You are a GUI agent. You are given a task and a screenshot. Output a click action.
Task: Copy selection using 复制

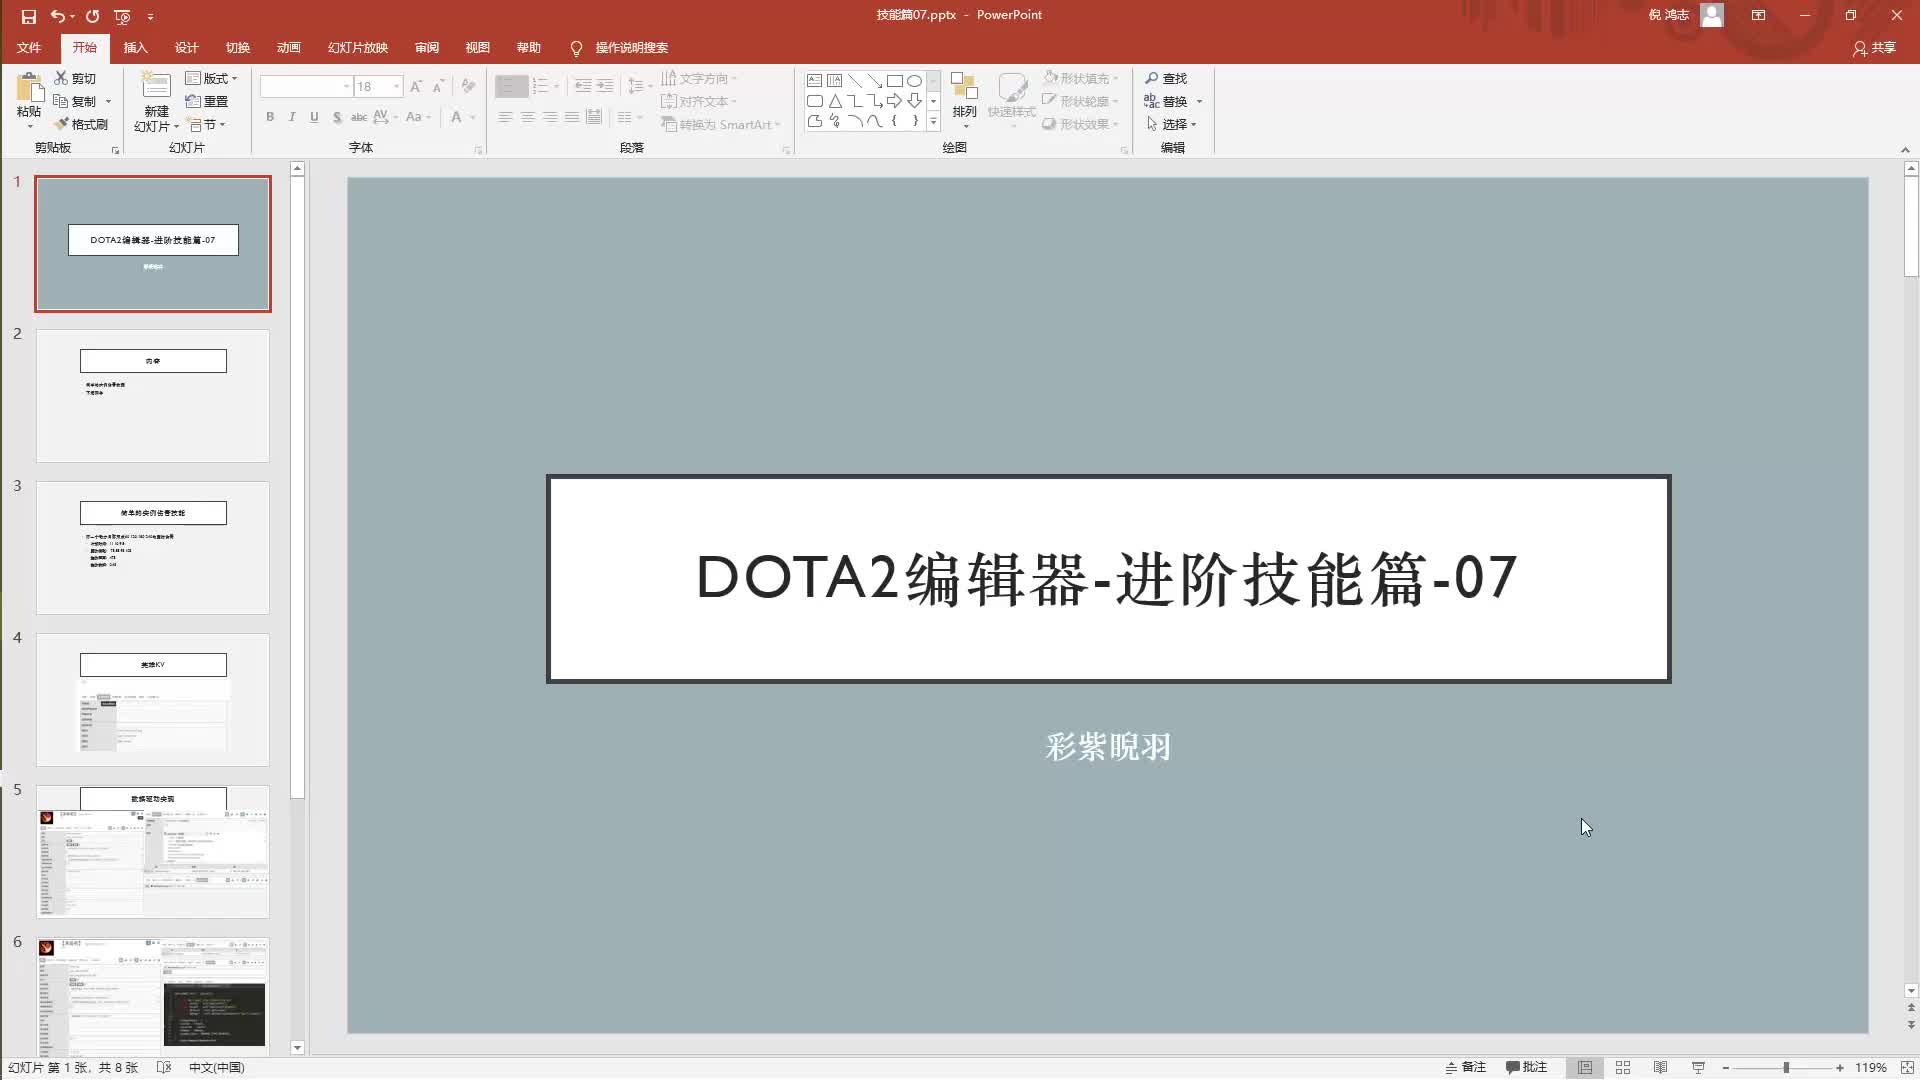75,101
